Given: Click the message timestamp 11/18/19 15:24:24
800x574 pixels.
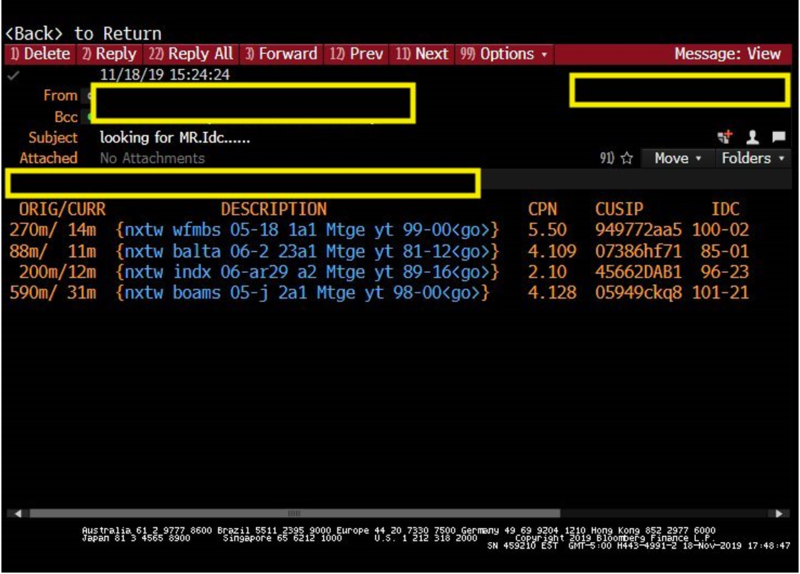Looking at the screenshot, I should pos(165,75).
